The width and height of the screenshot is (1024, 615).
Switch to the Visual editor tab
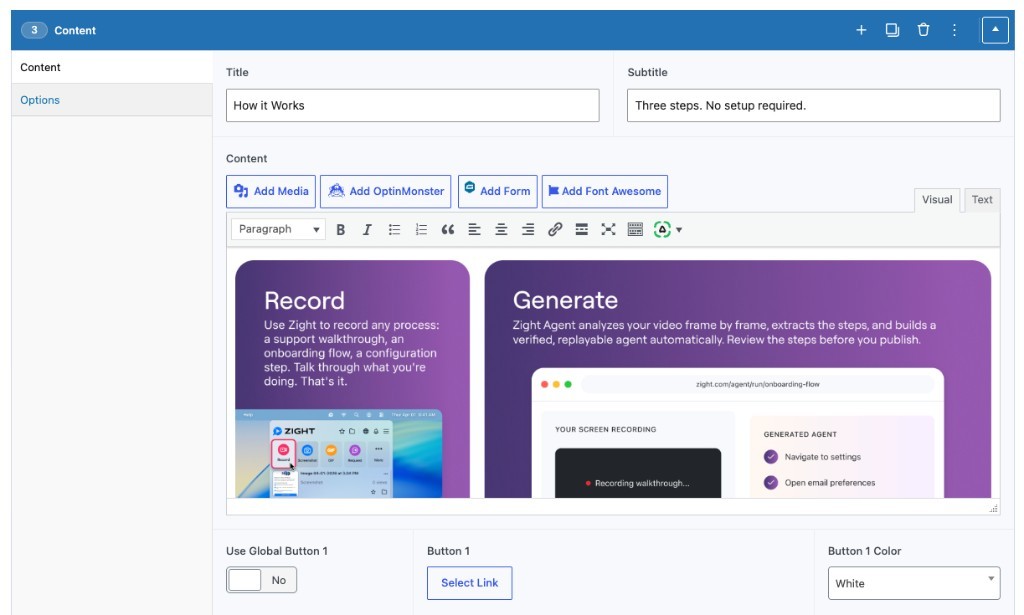[x=936, y=200]
